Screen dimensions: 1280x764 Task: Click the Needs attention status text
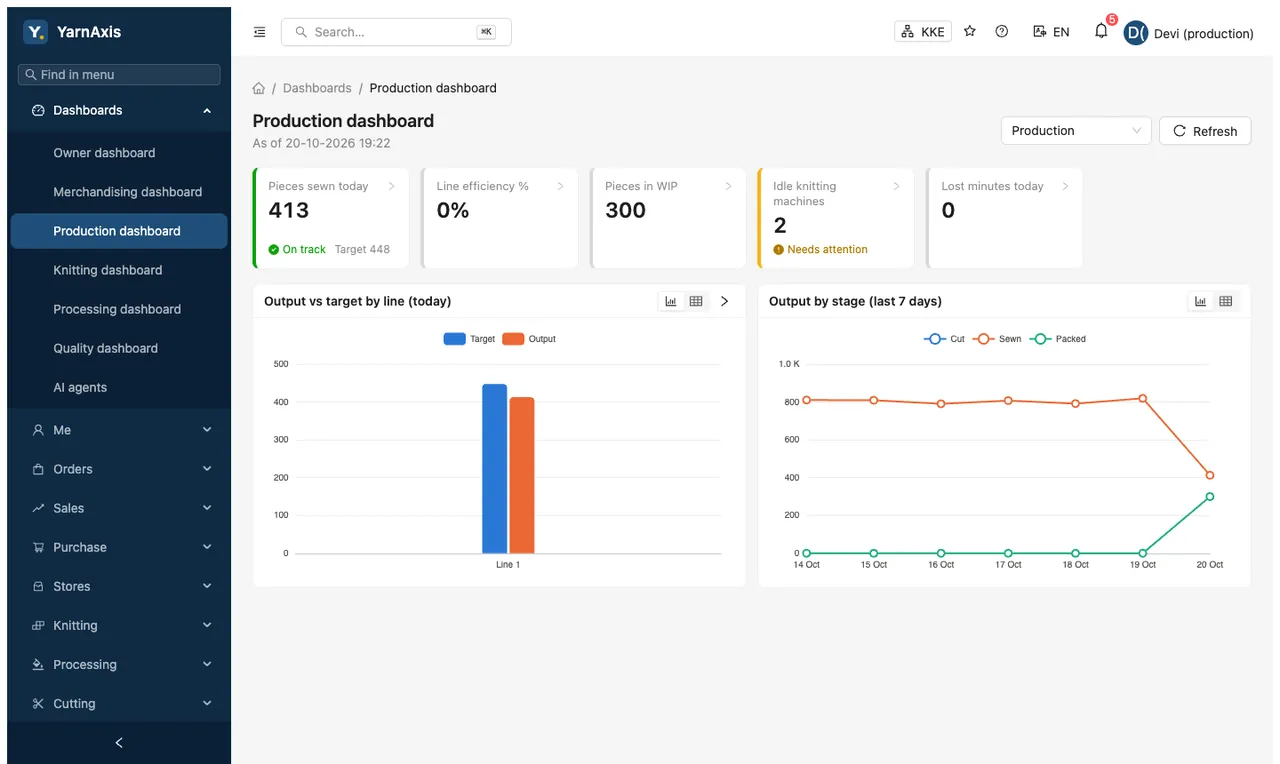coord(827,250)
